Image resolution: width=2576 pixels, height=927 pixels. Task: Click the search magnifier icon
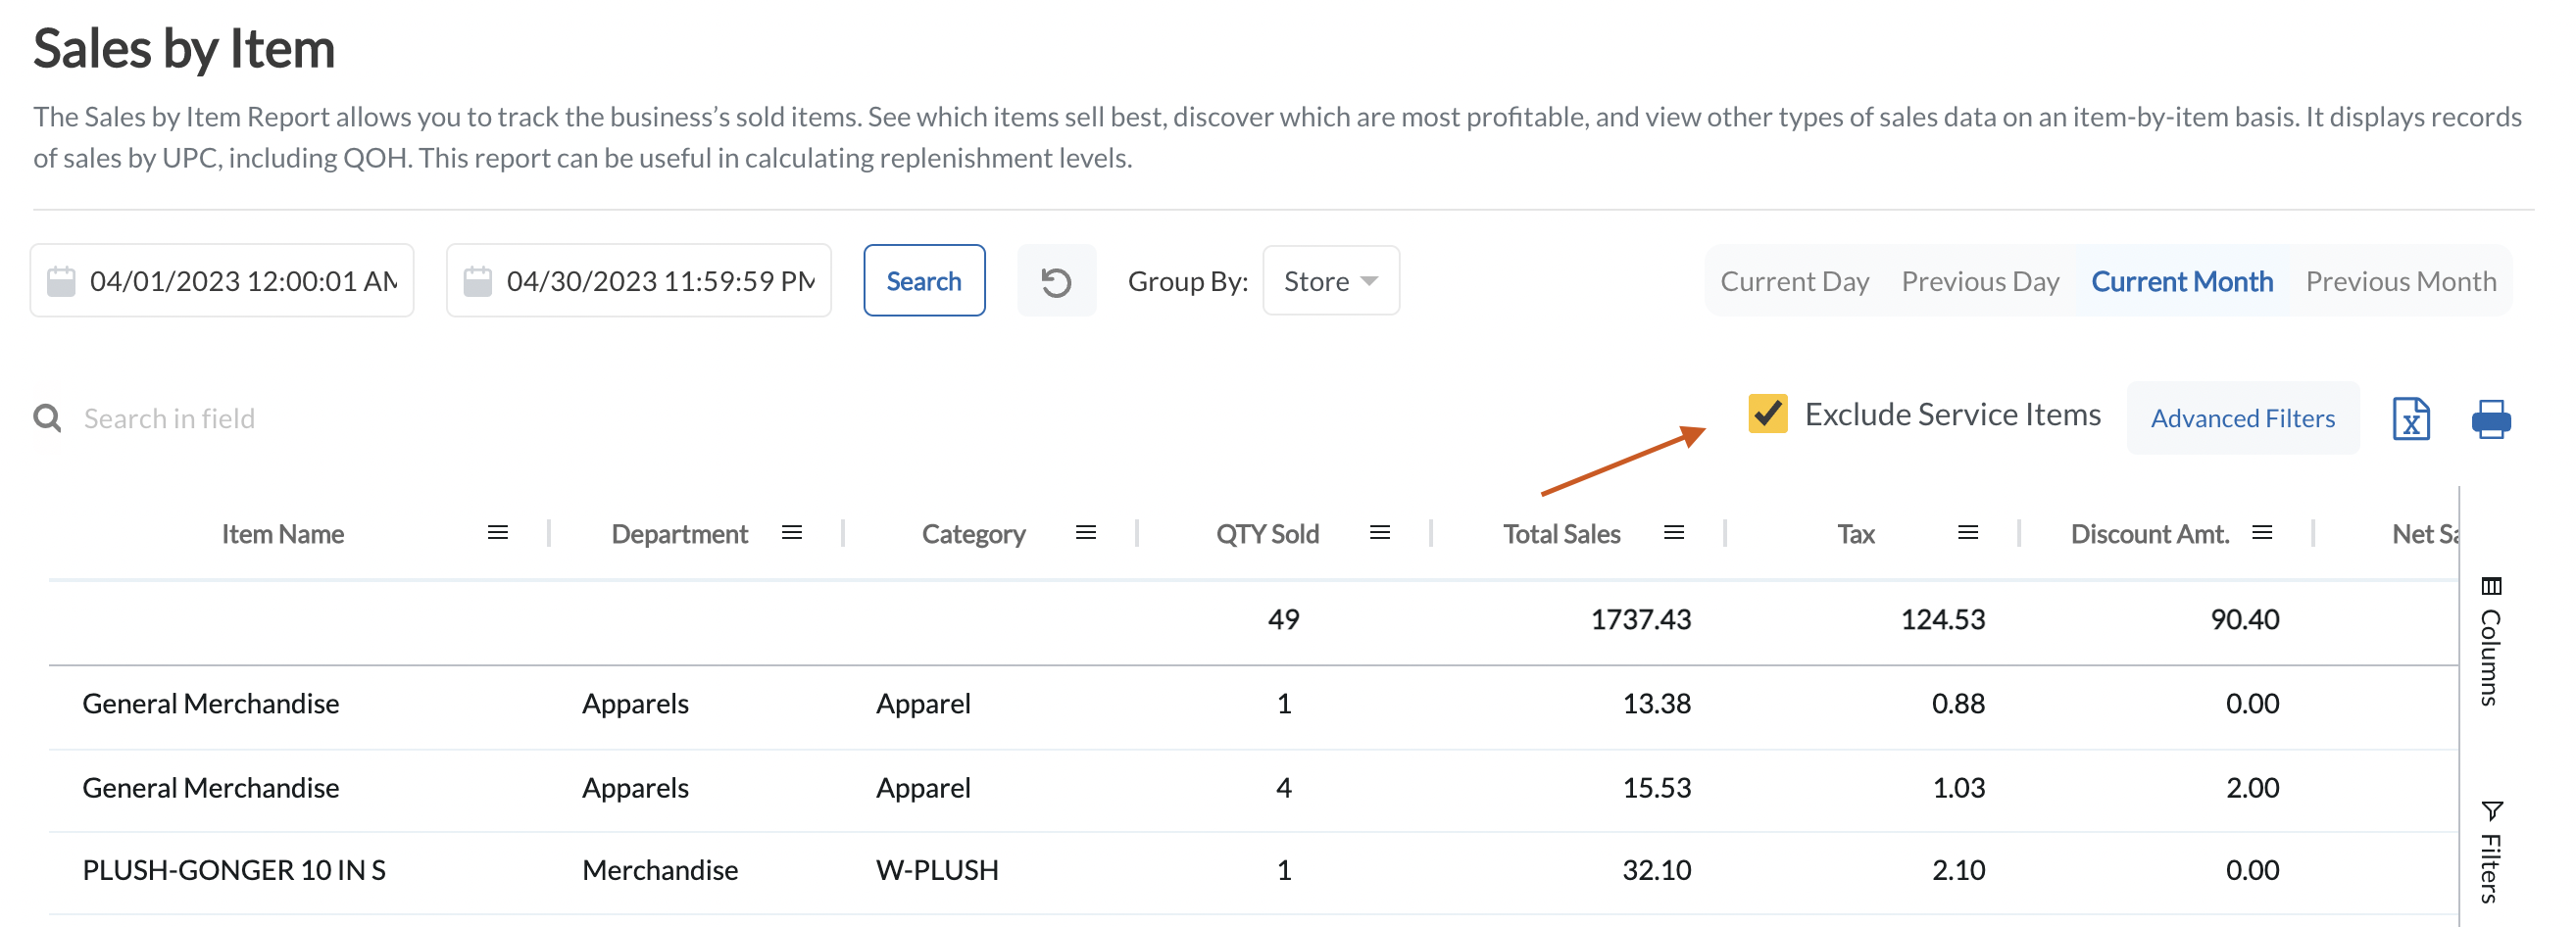[x=47, y=418]
